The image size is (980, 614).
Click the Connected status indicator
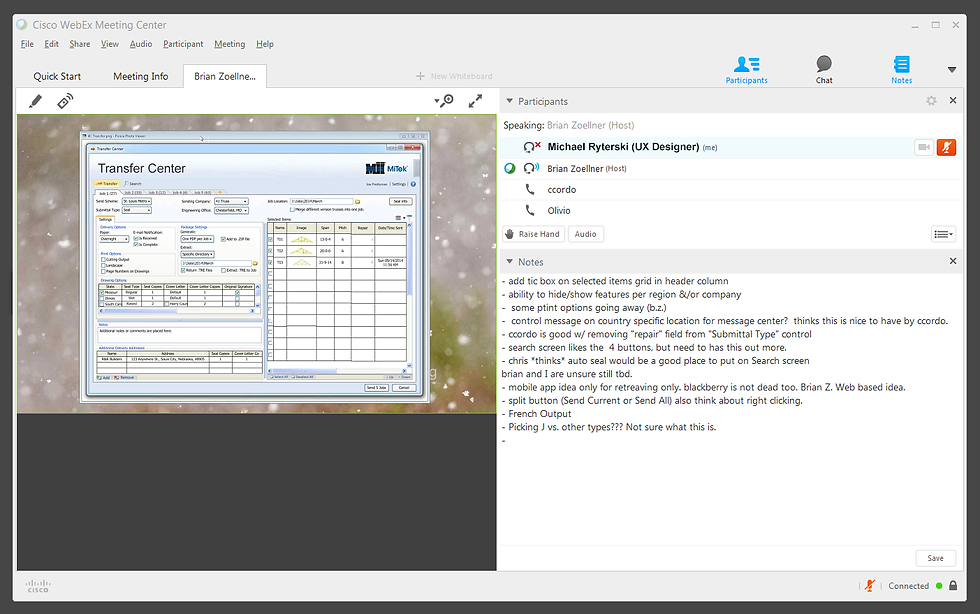coord(915,586)
